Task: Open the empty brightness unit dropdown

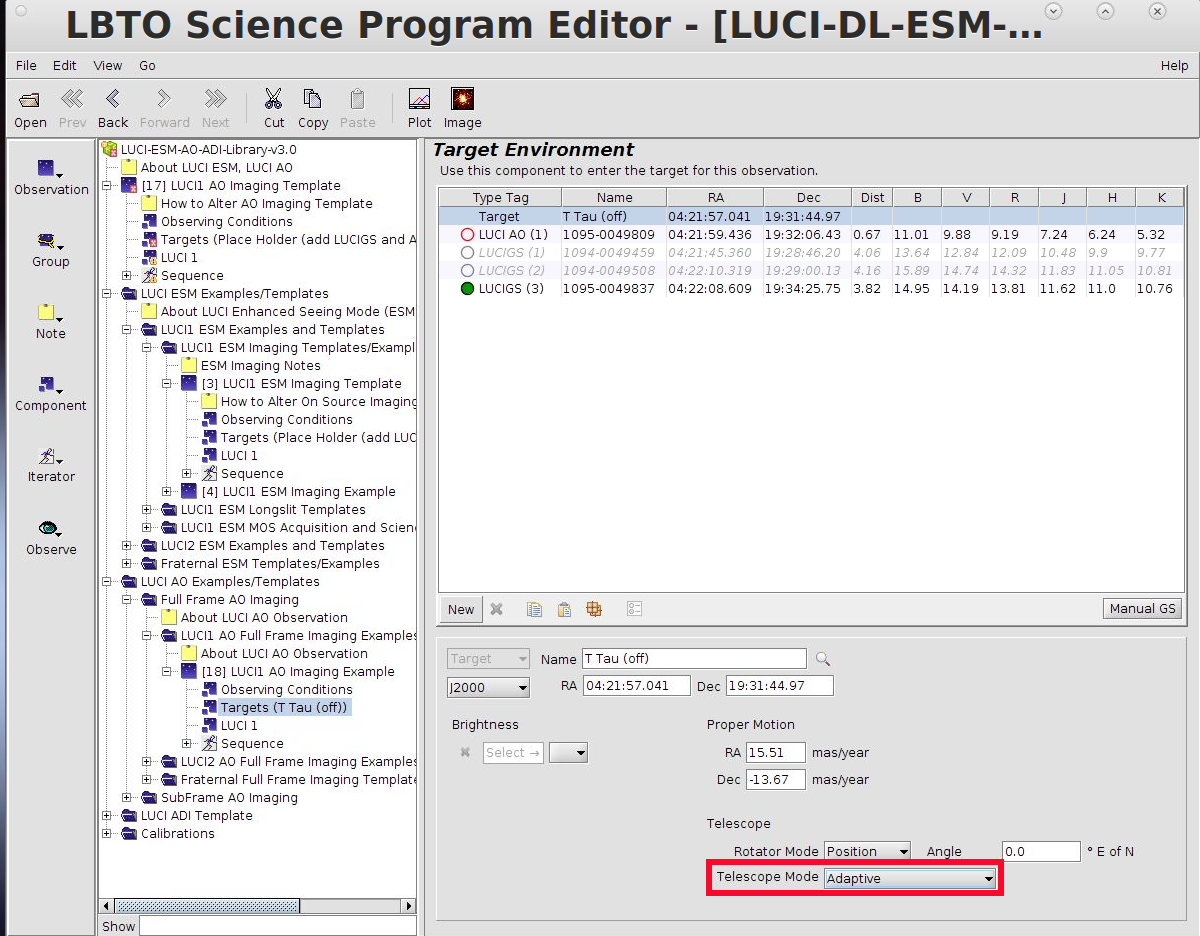Action: (568, 752)
